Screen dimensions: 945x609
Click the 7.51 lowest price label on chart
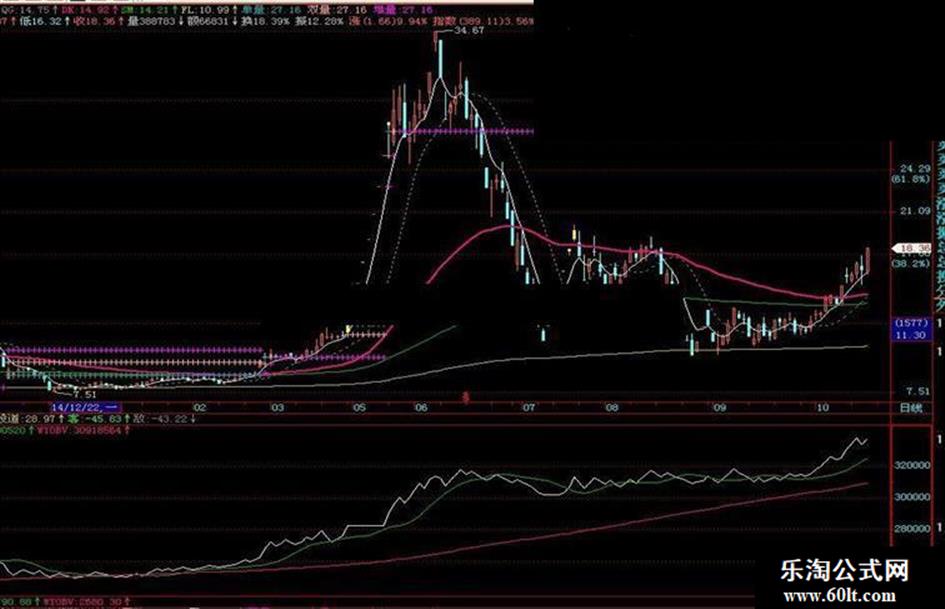(x=84, y=394)
